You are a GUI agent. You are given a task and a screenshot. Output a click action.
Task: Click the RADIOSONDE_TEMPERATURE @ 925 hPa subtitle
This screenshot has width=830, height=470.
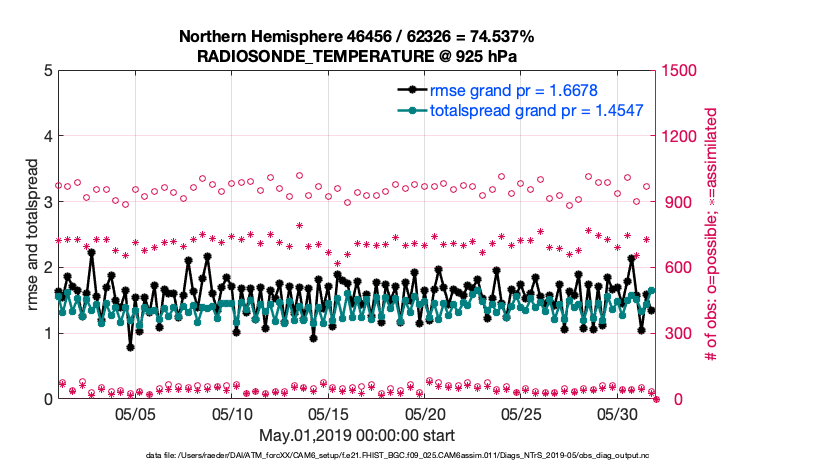click(x=356, y=55)
